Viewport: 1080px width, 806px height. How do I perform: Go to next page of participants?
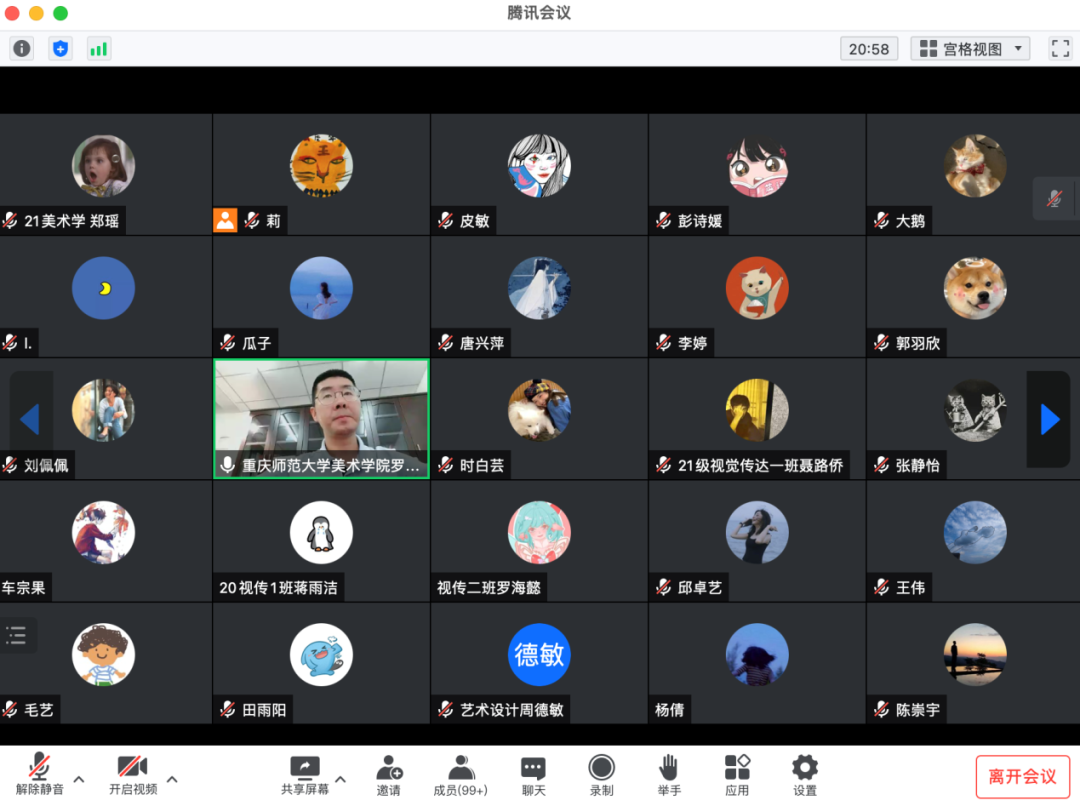click(x=1049, y=419)
